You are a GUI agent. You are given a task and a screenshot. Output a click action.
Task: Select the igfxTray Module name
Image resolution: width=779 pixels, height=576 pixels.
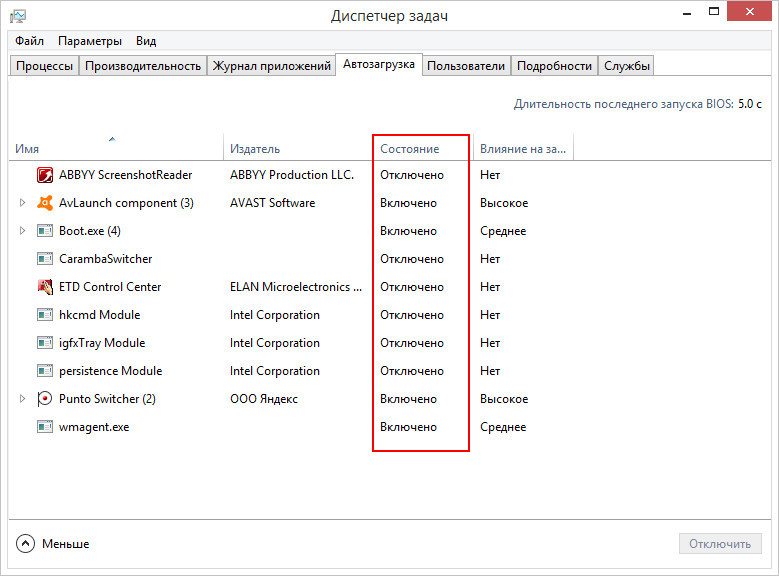point(102,343)
